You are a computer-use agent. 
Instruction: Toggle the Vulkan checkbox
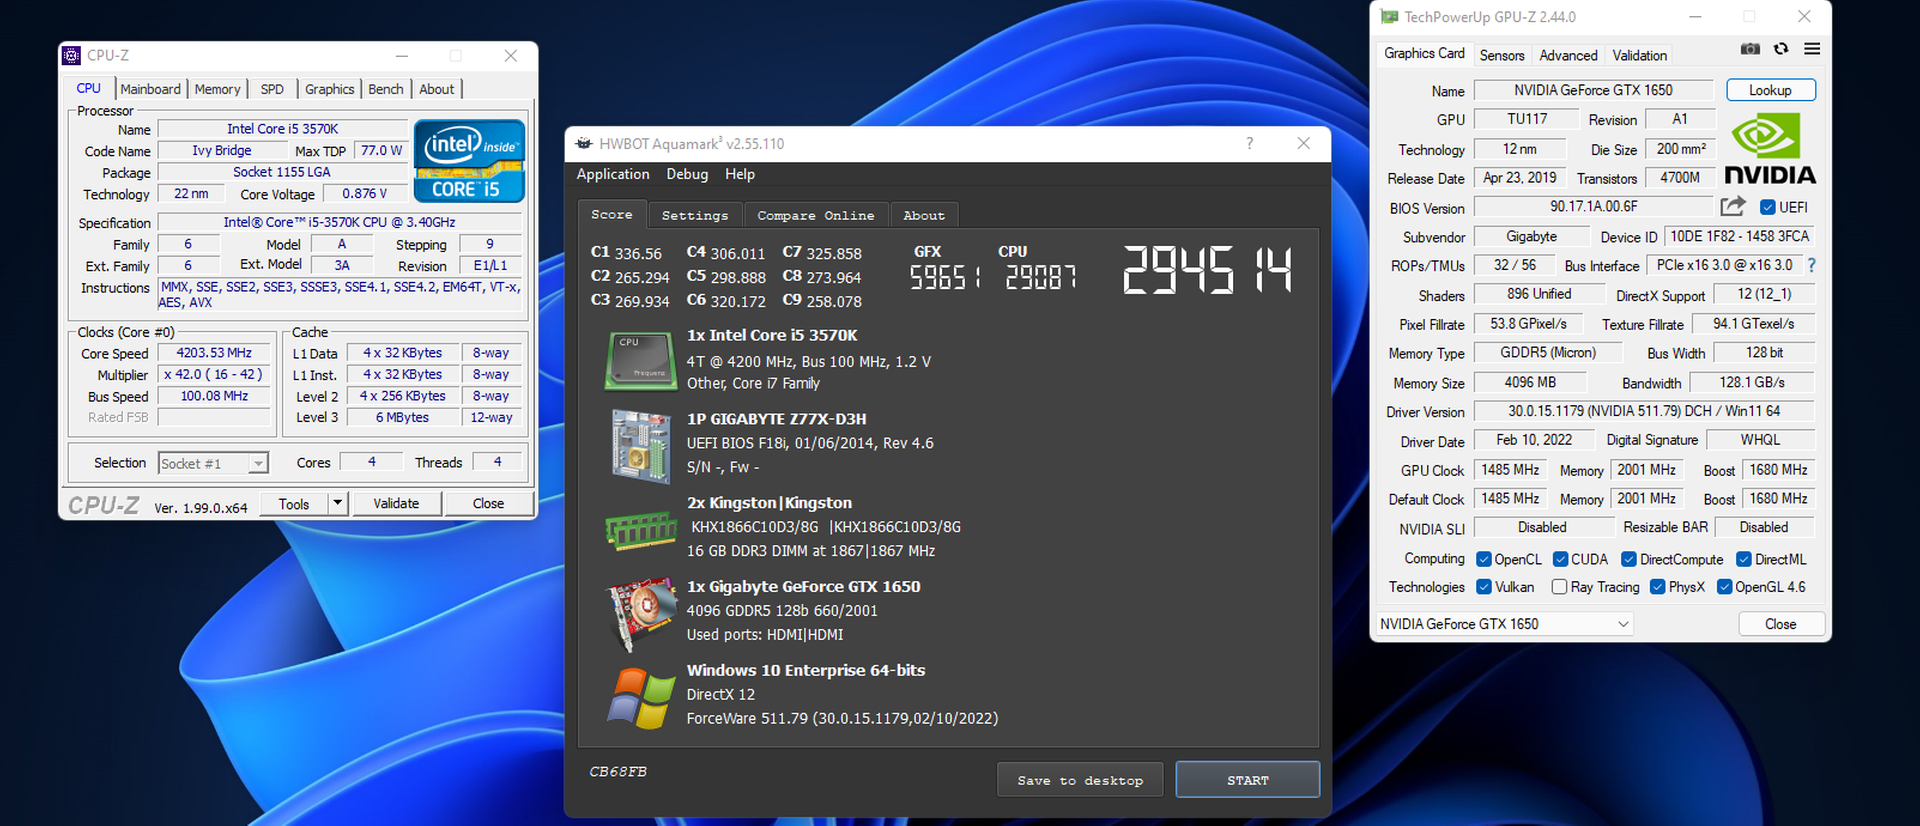(1484, 587)
